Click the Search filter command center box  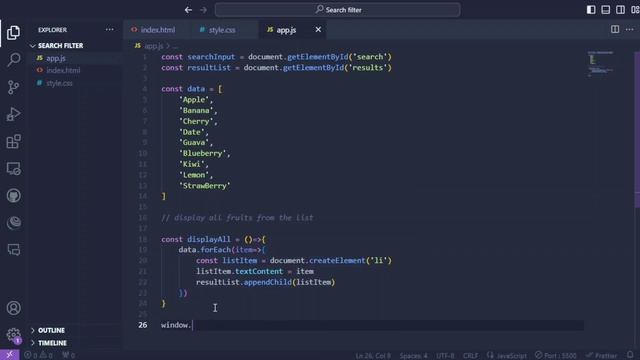pyautogui.click(x=338, y=10)
